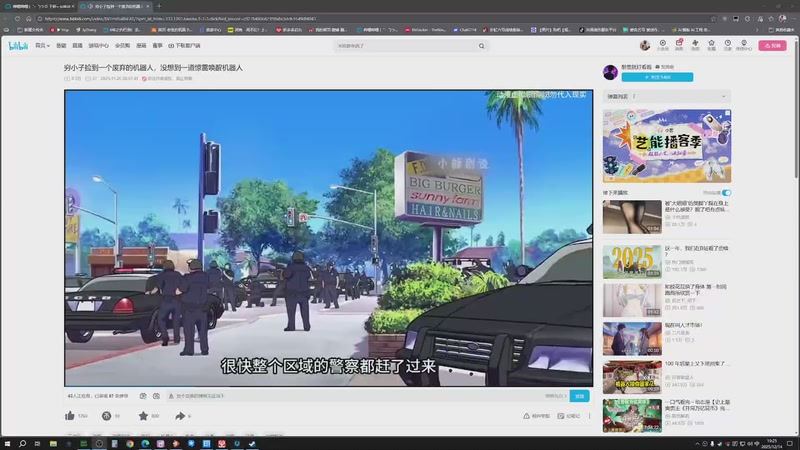Open the browser three-dot settings menu
This screenshot has height=450, width=800.
click(793, 19)
